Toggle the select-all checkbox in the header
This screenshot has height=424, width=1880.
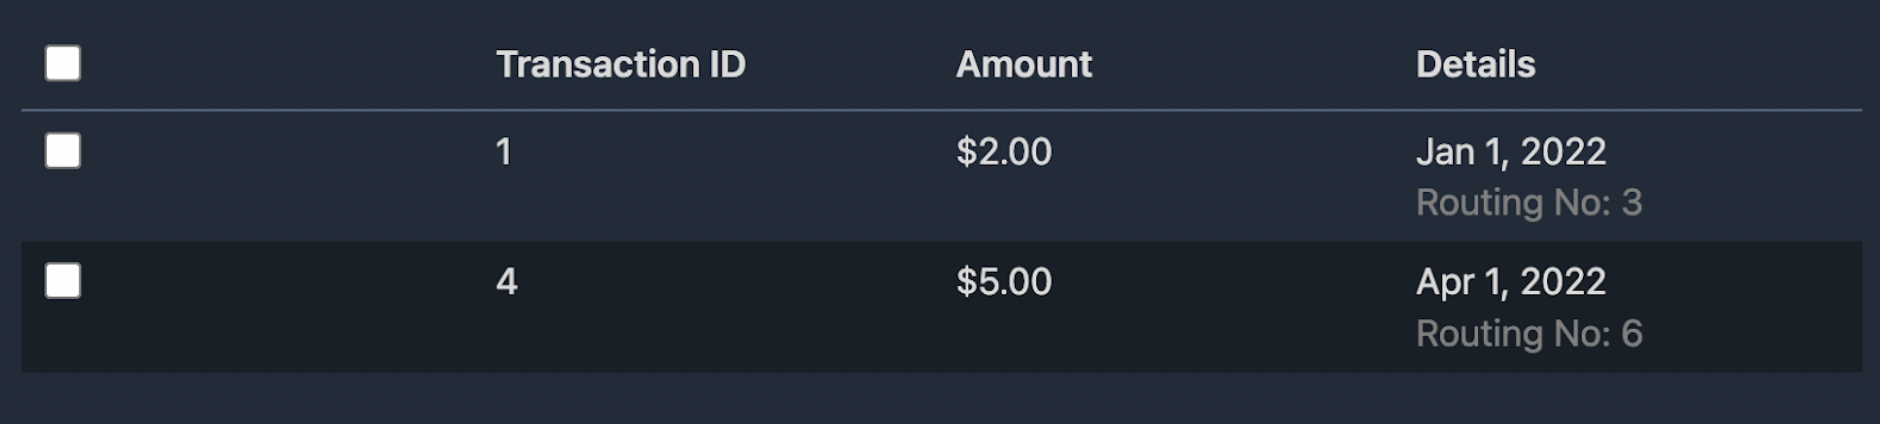(63, 63)
